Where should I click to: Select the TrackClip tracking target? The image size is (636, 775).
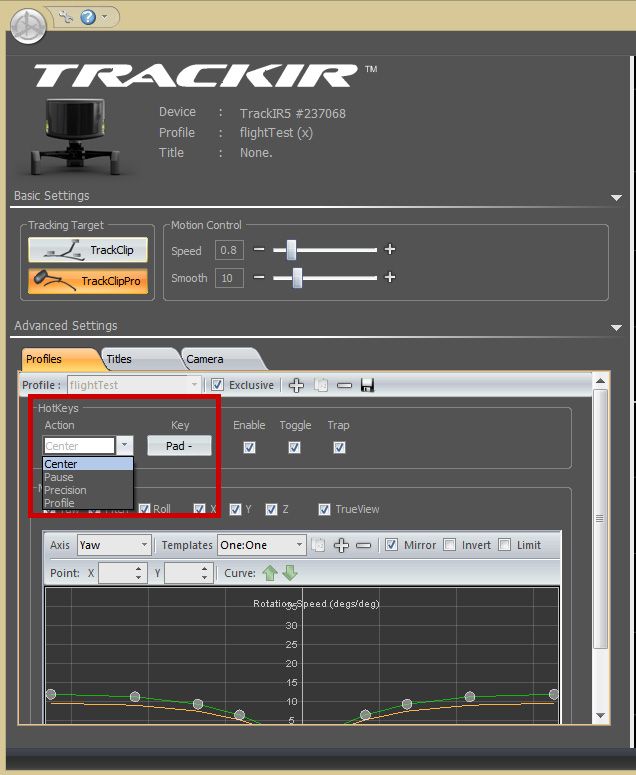pos(88,250)
